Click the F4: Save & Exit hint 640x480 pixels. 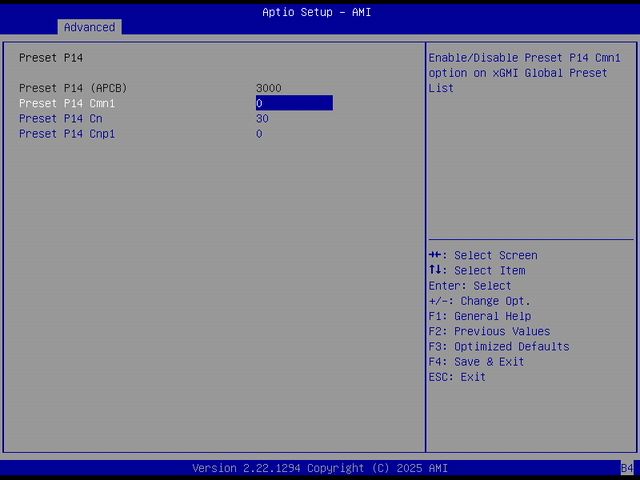(x=476, y=362)
